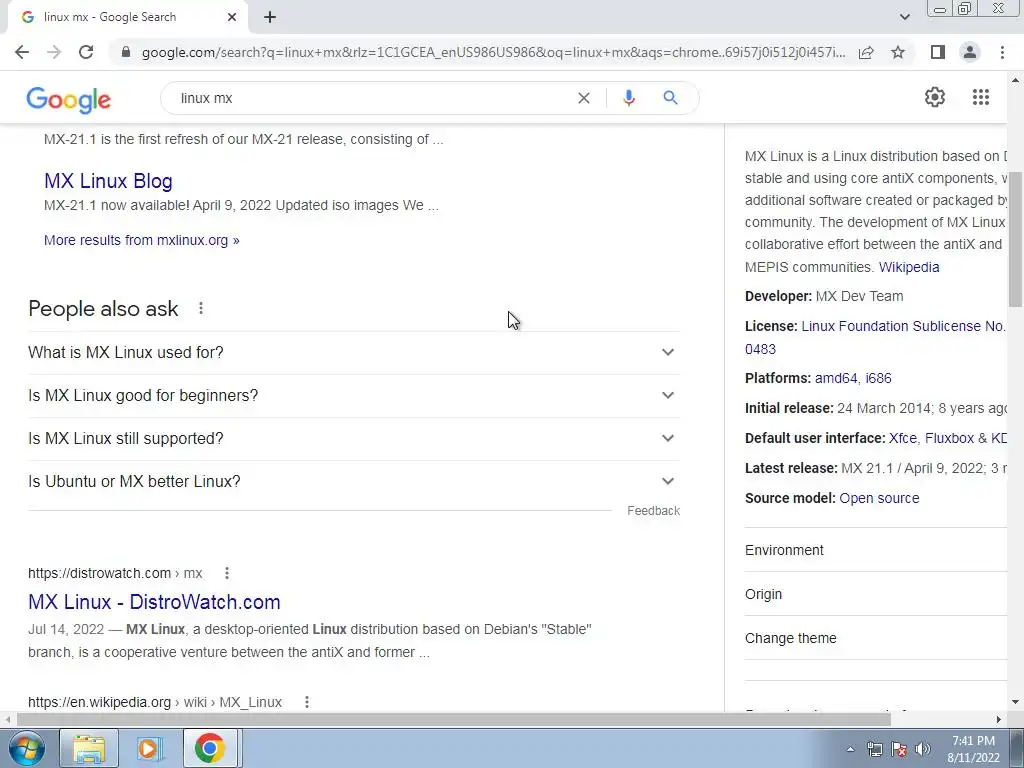Open MX Linux Blog link
This screenshot has width=1024, height=768.
[108, 181]
